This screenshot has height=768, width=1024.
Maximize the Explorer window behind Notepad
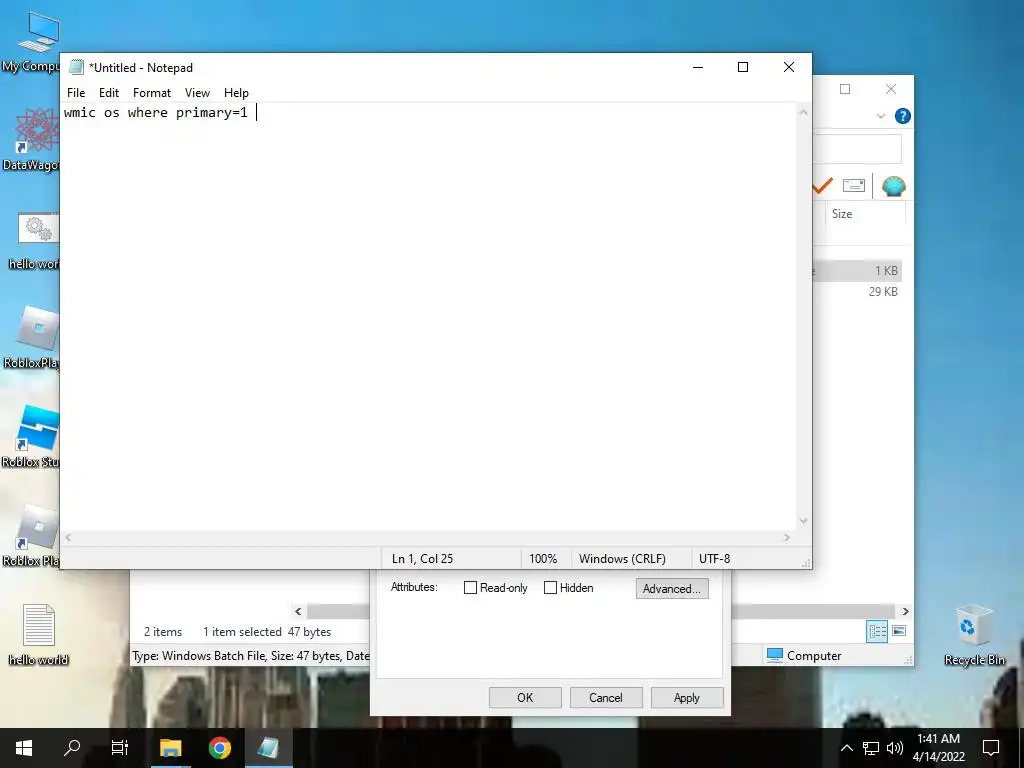pos(845,89)
